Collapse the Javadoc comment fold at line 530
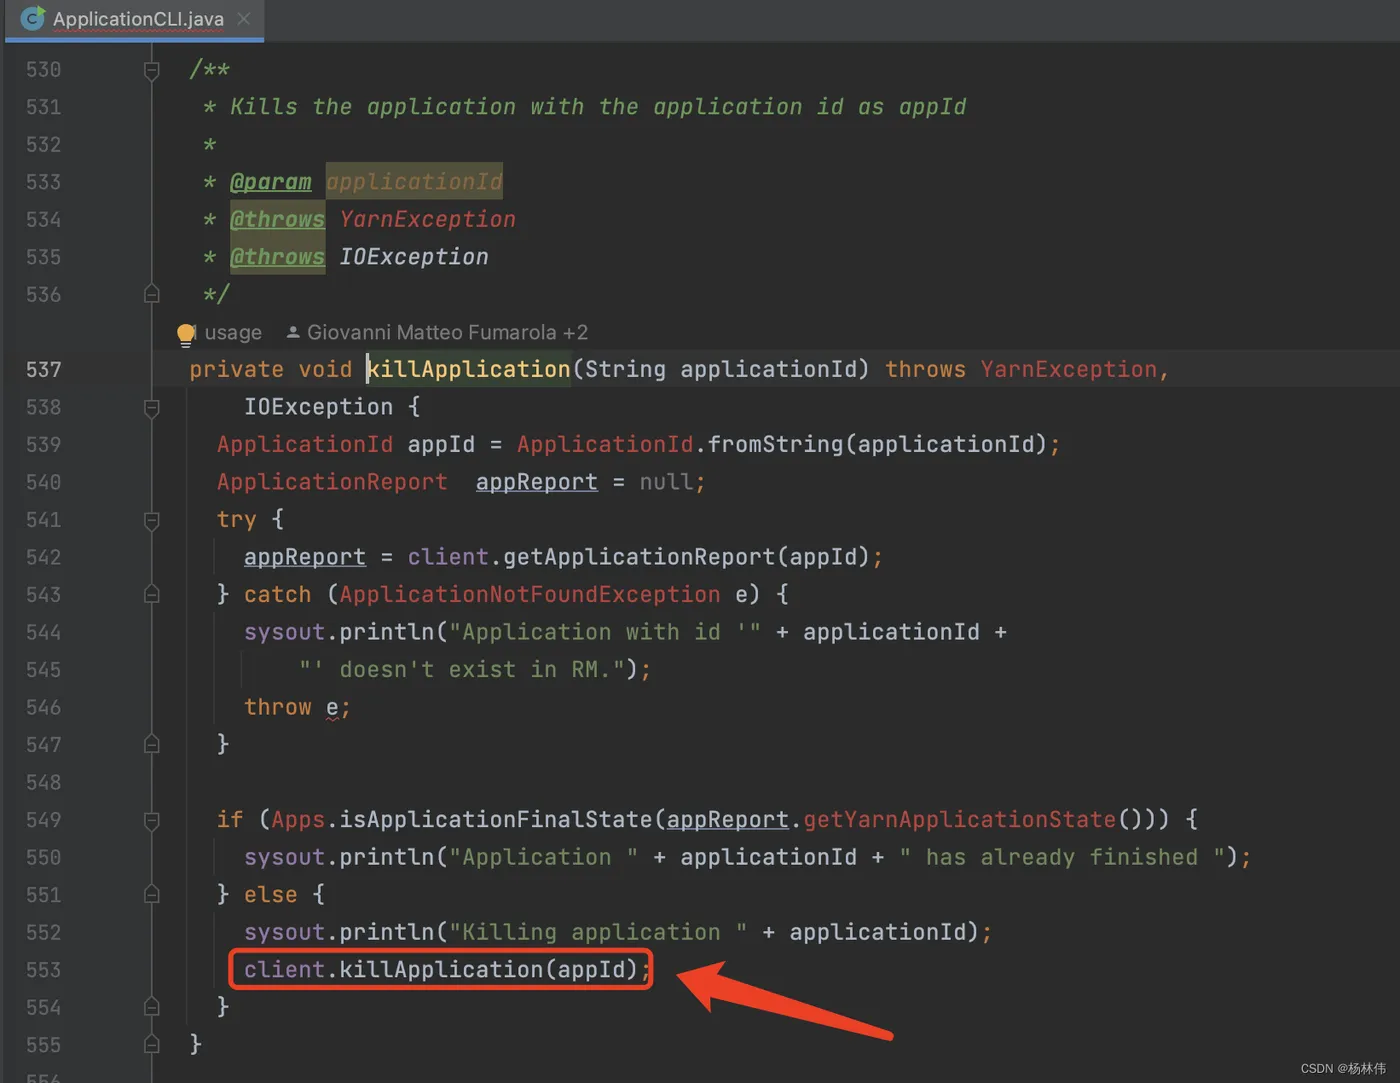This screenshot has width=1400, height=1083. pyautogui.click(x=152, y=70)
